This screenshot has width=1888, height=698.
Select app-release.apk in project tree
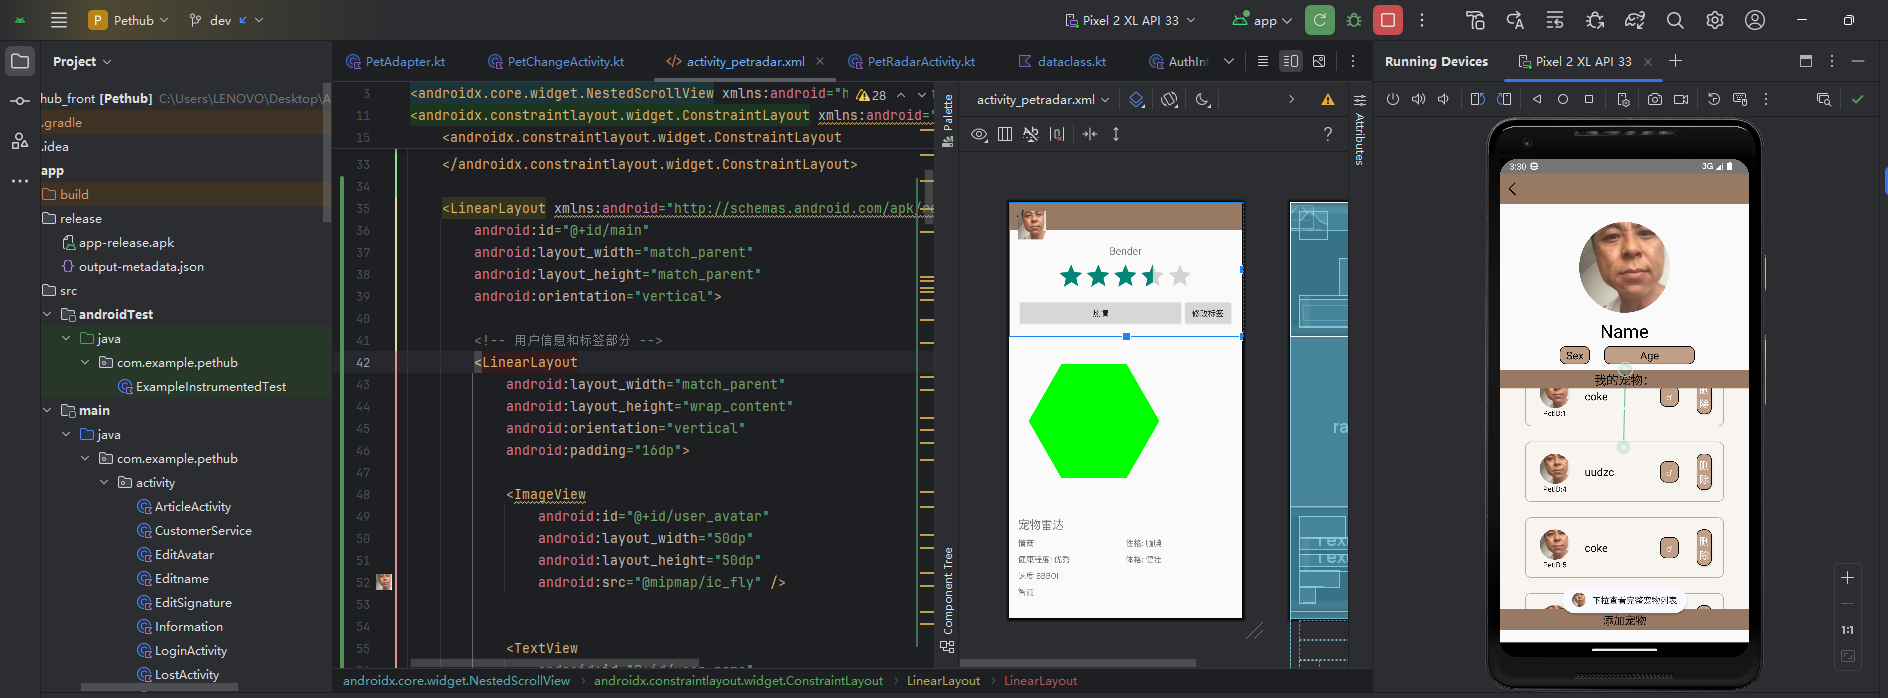coord(126,242)
